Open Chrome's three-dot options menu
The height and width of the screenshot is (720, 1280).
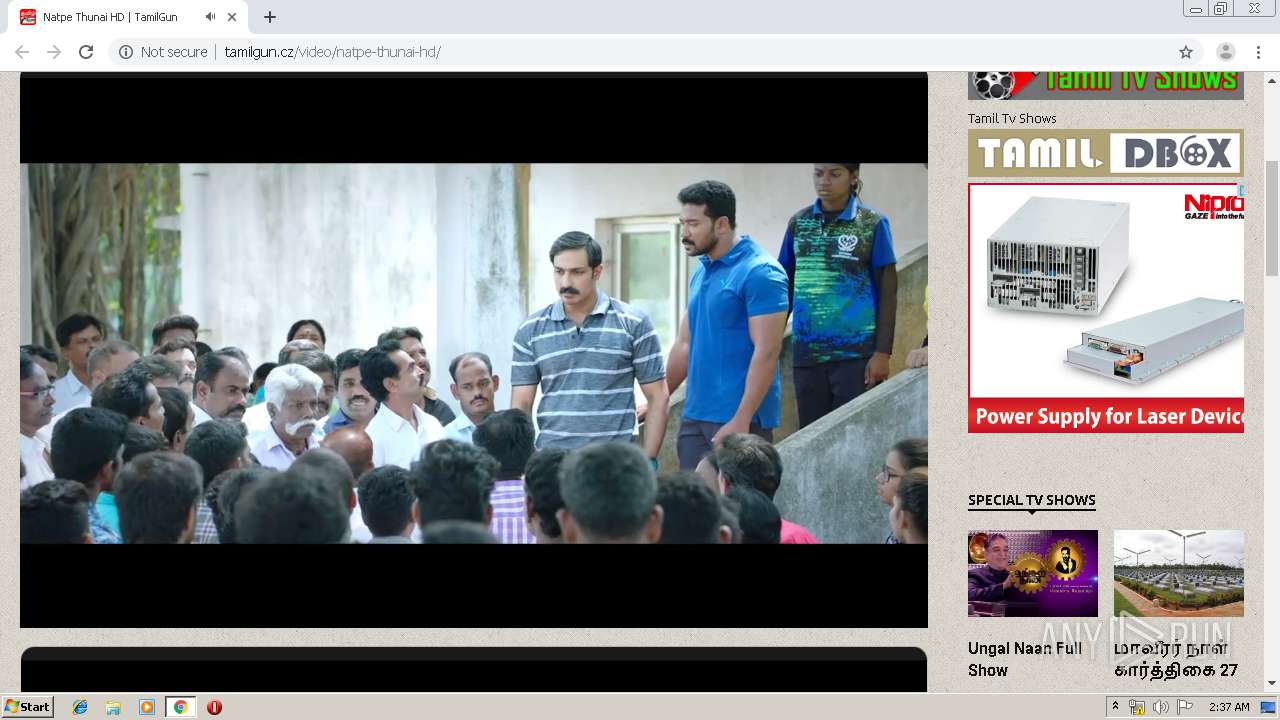tap(1258, 52)
